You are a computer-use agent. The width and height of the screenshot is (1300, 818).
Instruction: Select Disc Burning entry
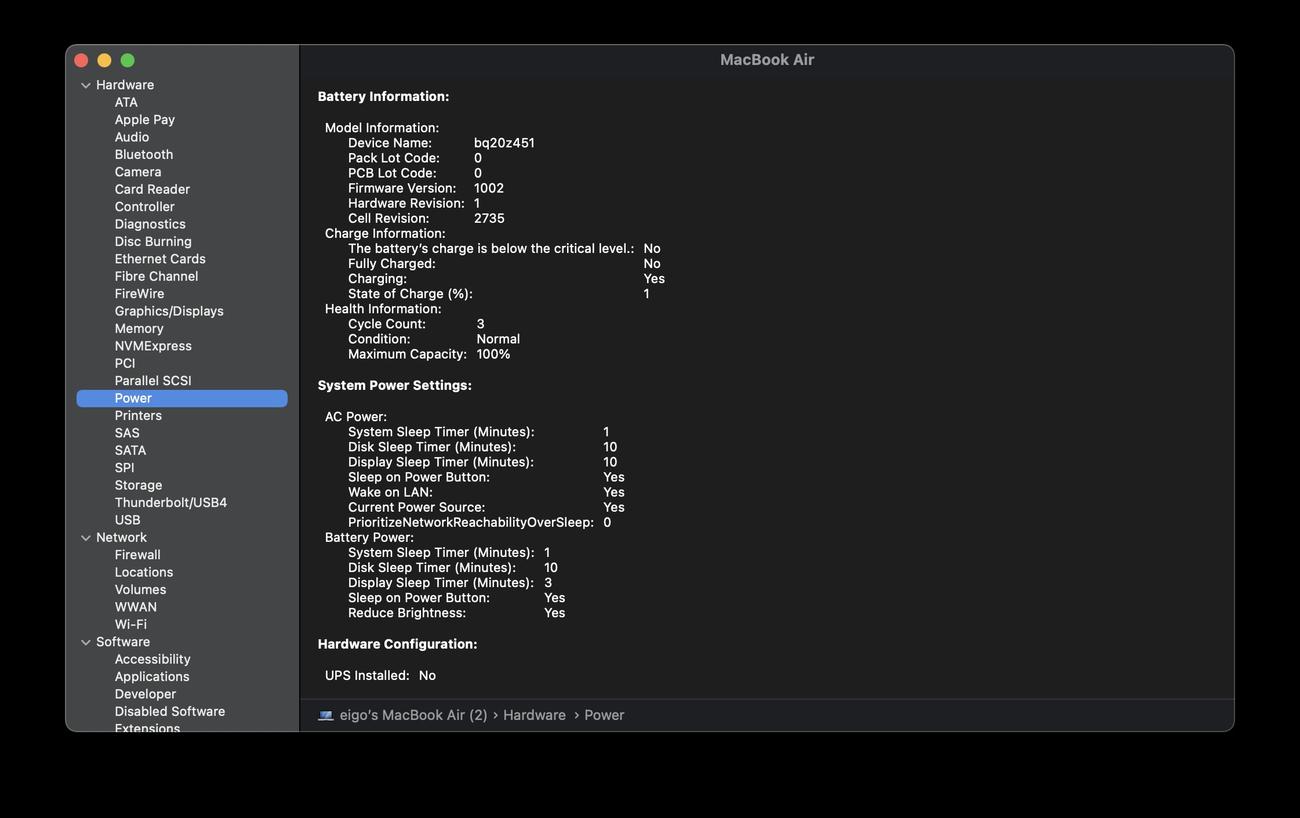(153, 242)
